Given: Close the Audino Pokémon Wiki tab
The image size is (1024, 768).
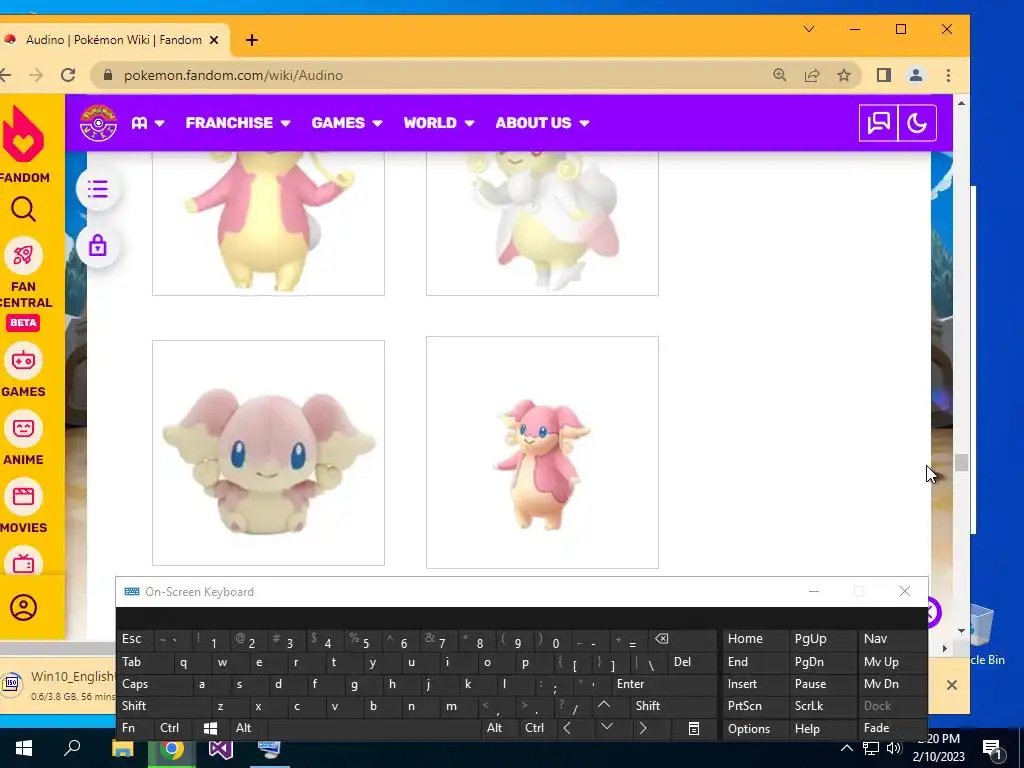Looking at the screenshot, I should click(x=214, y=40).
